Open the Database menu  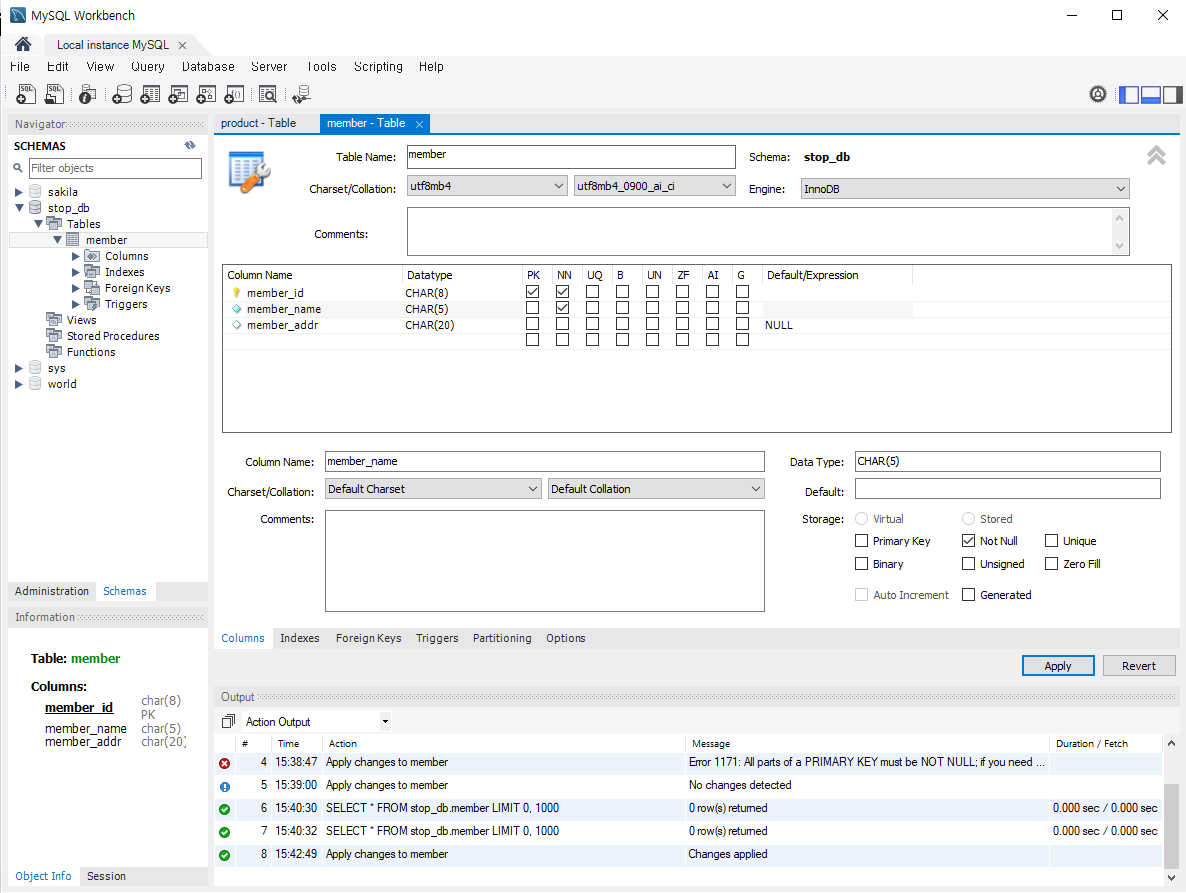[208, 67]
